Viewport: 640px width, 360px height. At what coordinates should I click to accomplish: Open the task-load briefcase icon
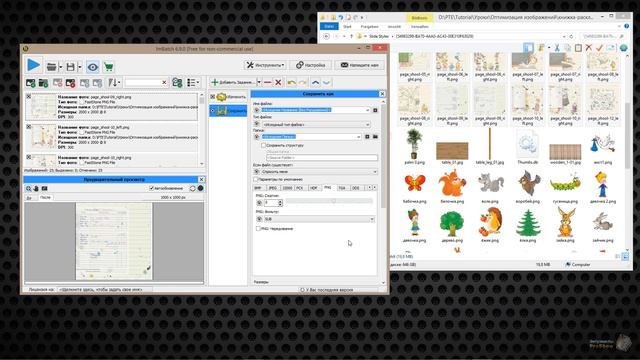[51, 67]
